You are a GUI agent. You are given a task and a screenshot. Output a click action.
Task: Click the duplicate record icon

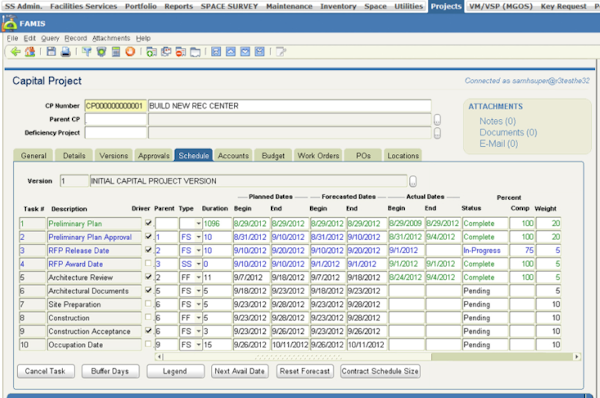pyautogui.click(x=166, y=52)
